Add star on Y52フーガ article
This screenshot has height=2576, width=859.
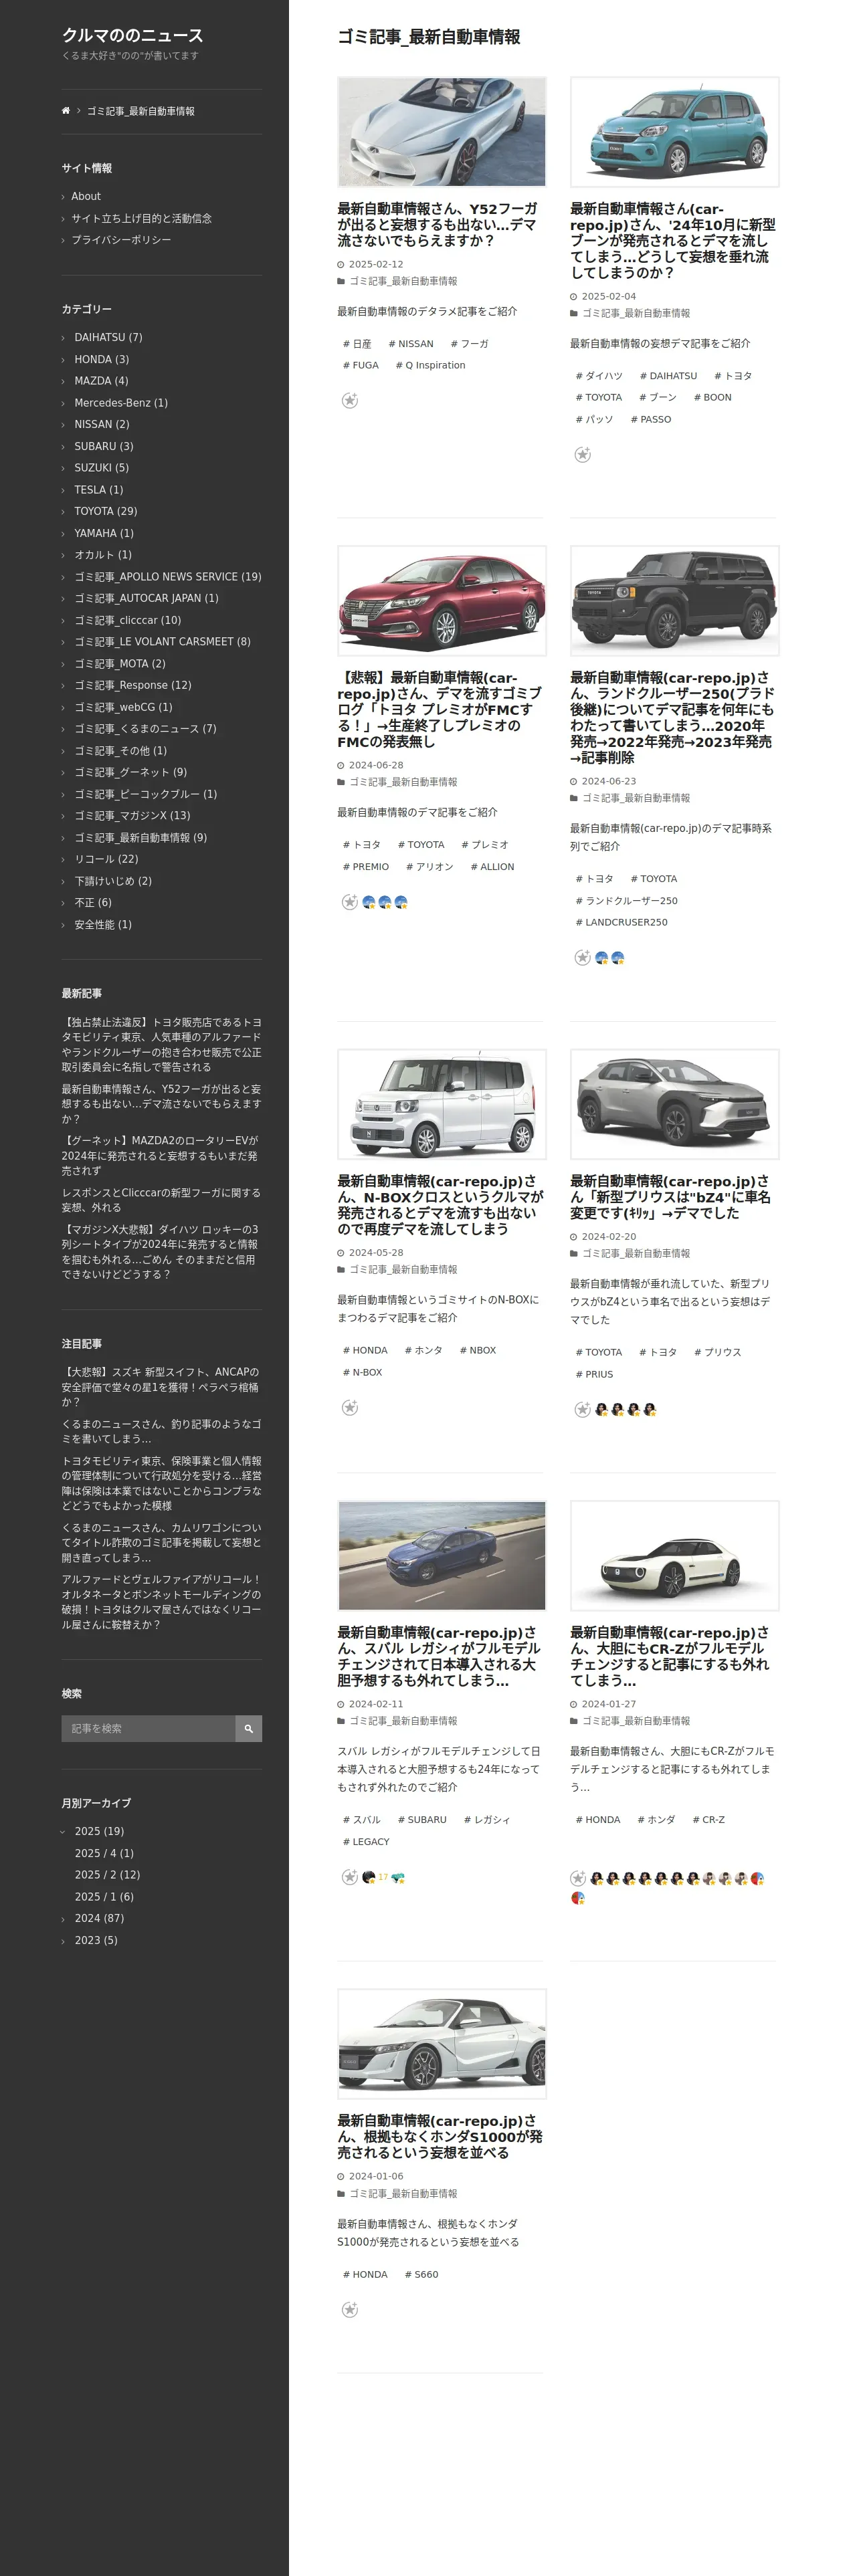349,401
